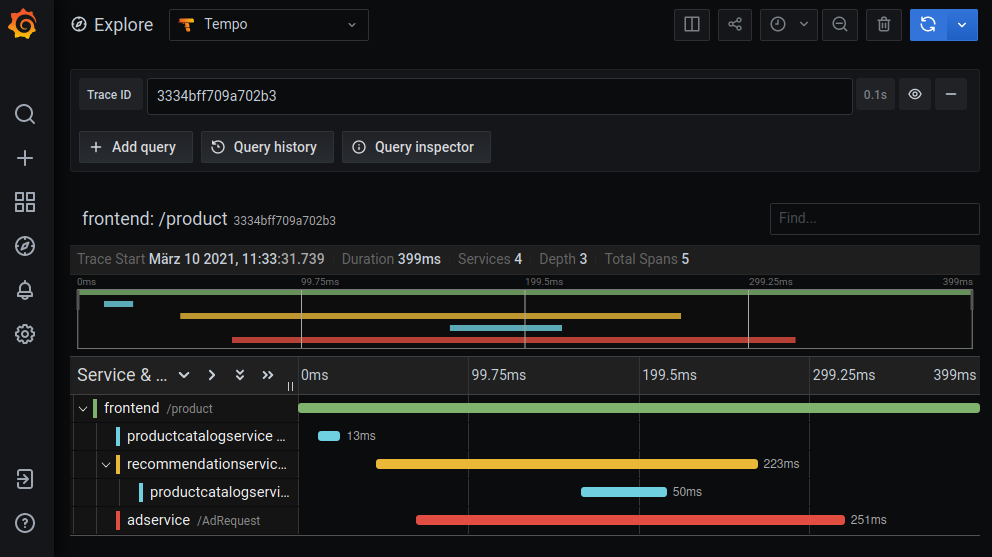992x557 pixels.
Task: Open the Tempo data source dropdown
Action: click(268, 25)
